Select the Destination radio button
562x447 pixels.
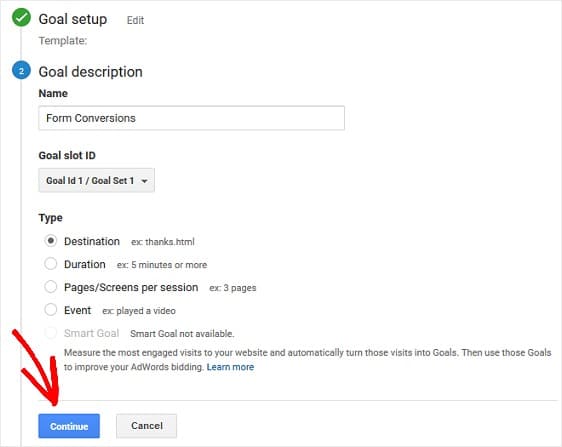tap(51, 241)
